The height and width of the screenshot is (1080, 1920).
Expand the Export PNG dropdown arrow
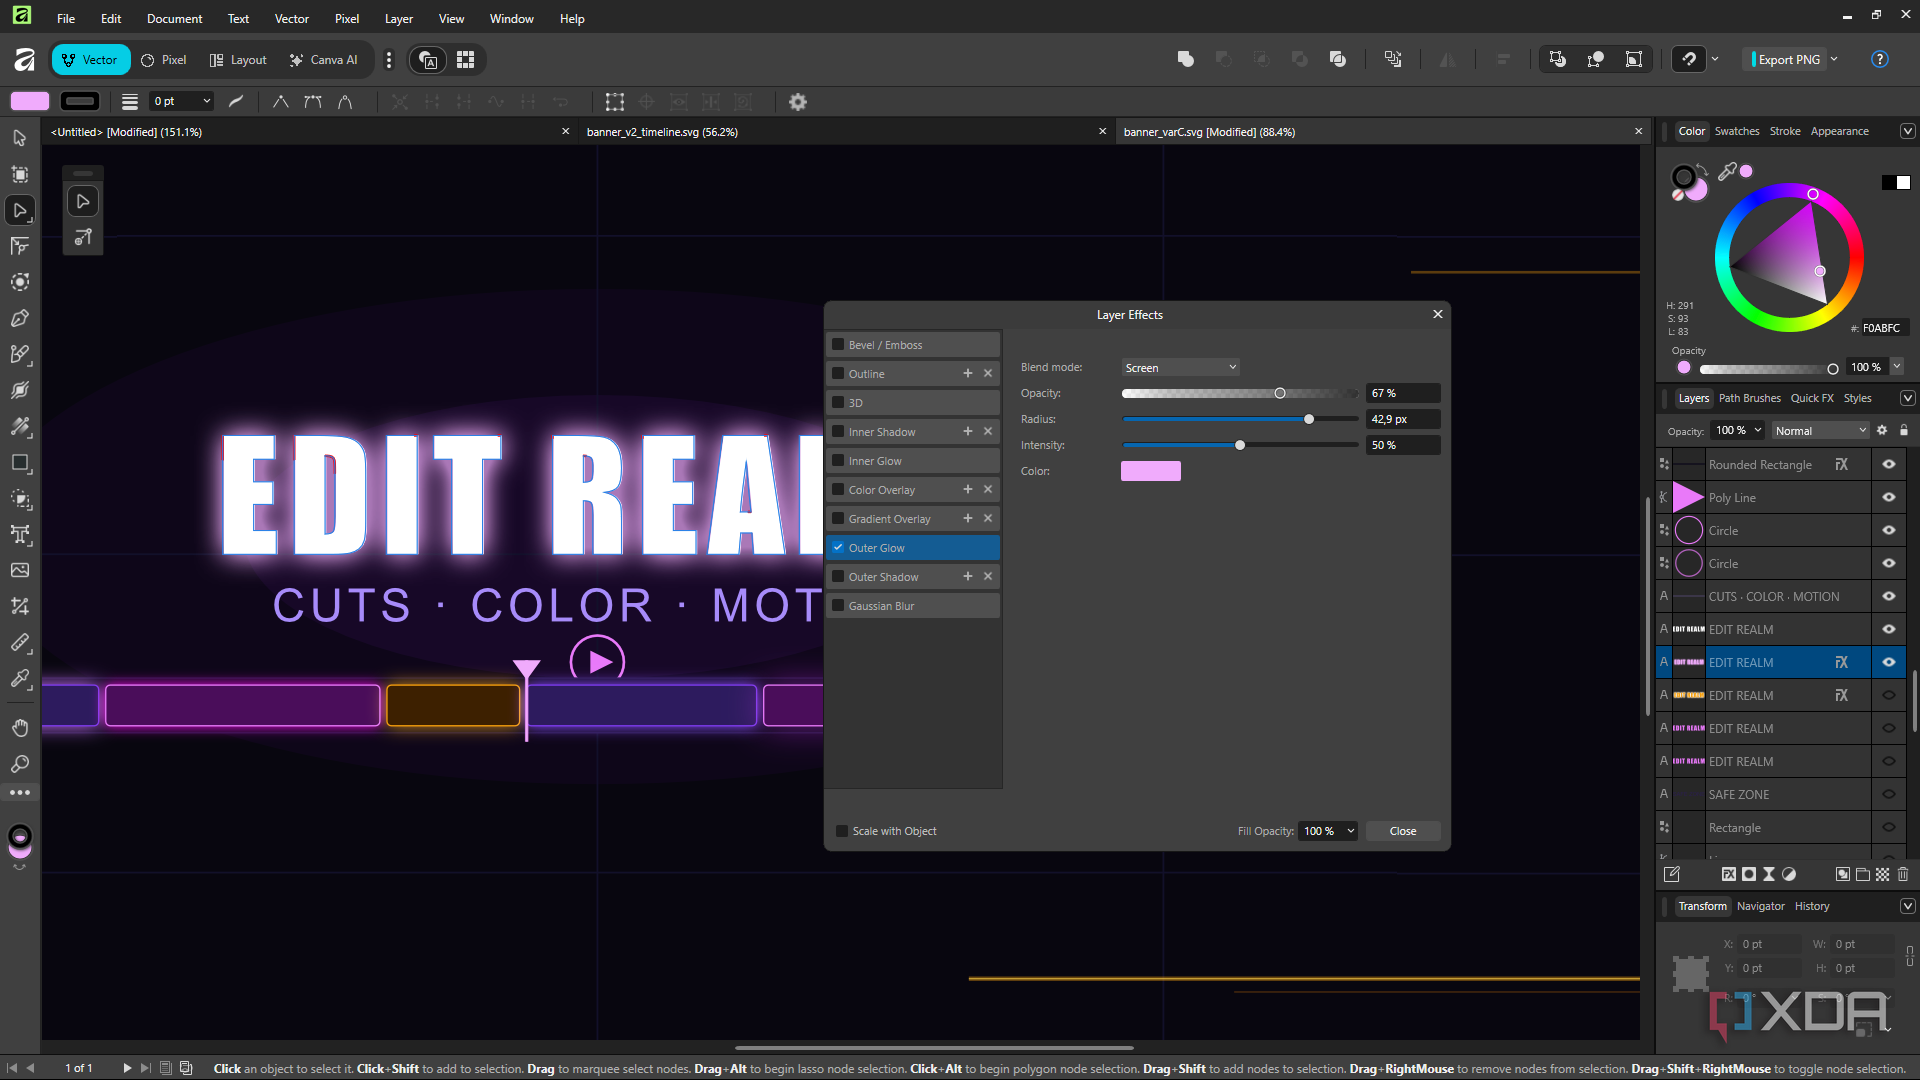coord(1834,59)
